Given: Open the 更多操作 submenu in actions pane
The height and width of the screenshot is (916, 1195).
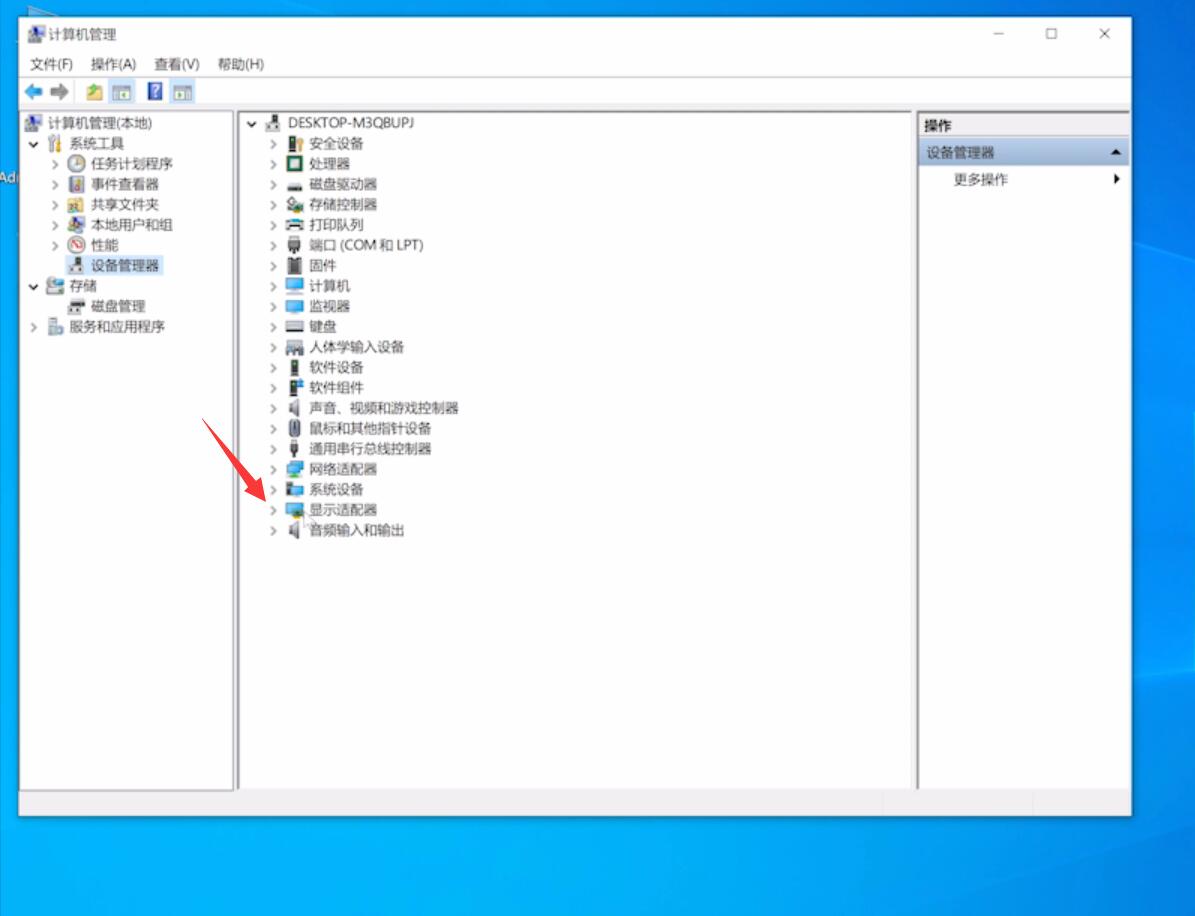Looking at the screenshot, I should coord(1024,179).
